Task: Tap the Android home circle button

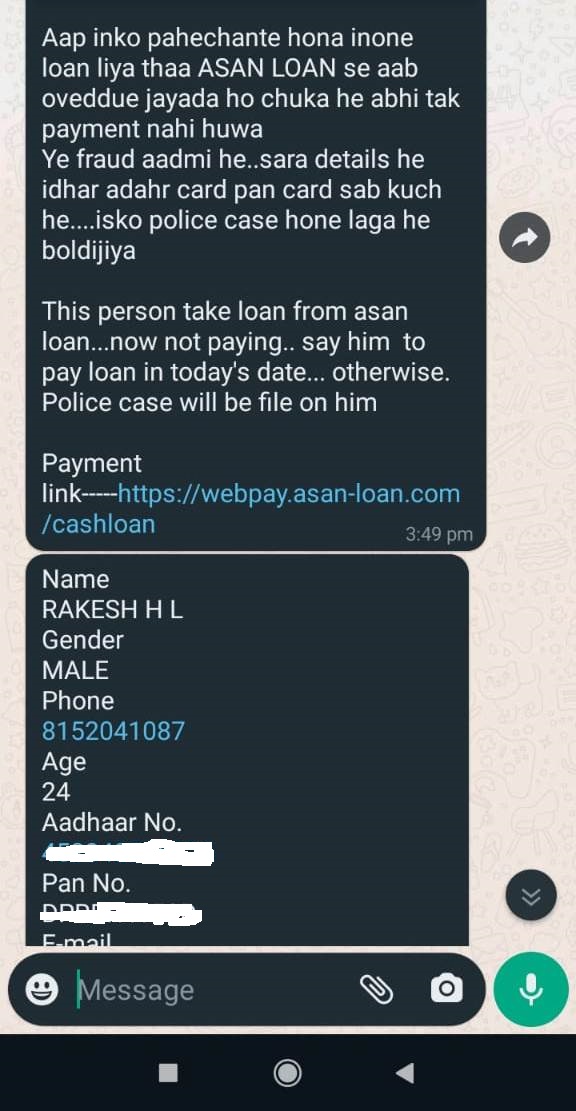Action: pos(287,1073)
